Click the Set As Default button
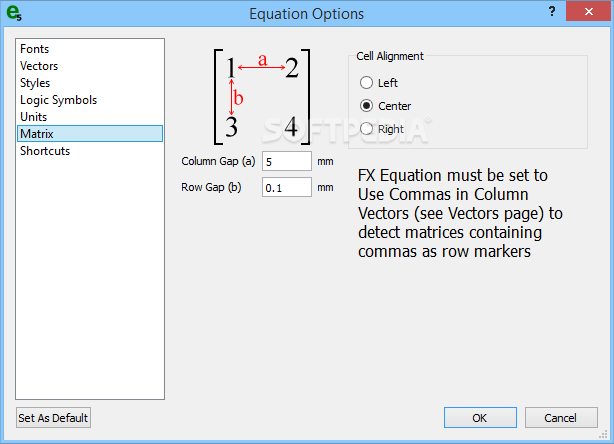The width and height of the screenshot is (614, 444). coord(53,418)
